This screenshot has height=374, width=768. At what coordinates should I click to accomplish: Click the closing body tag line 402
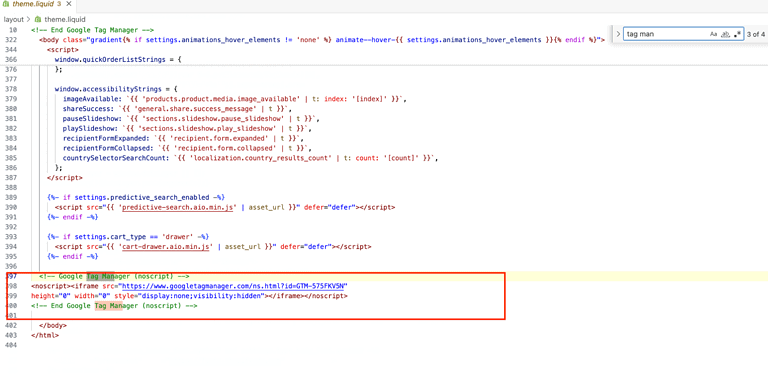53,326
